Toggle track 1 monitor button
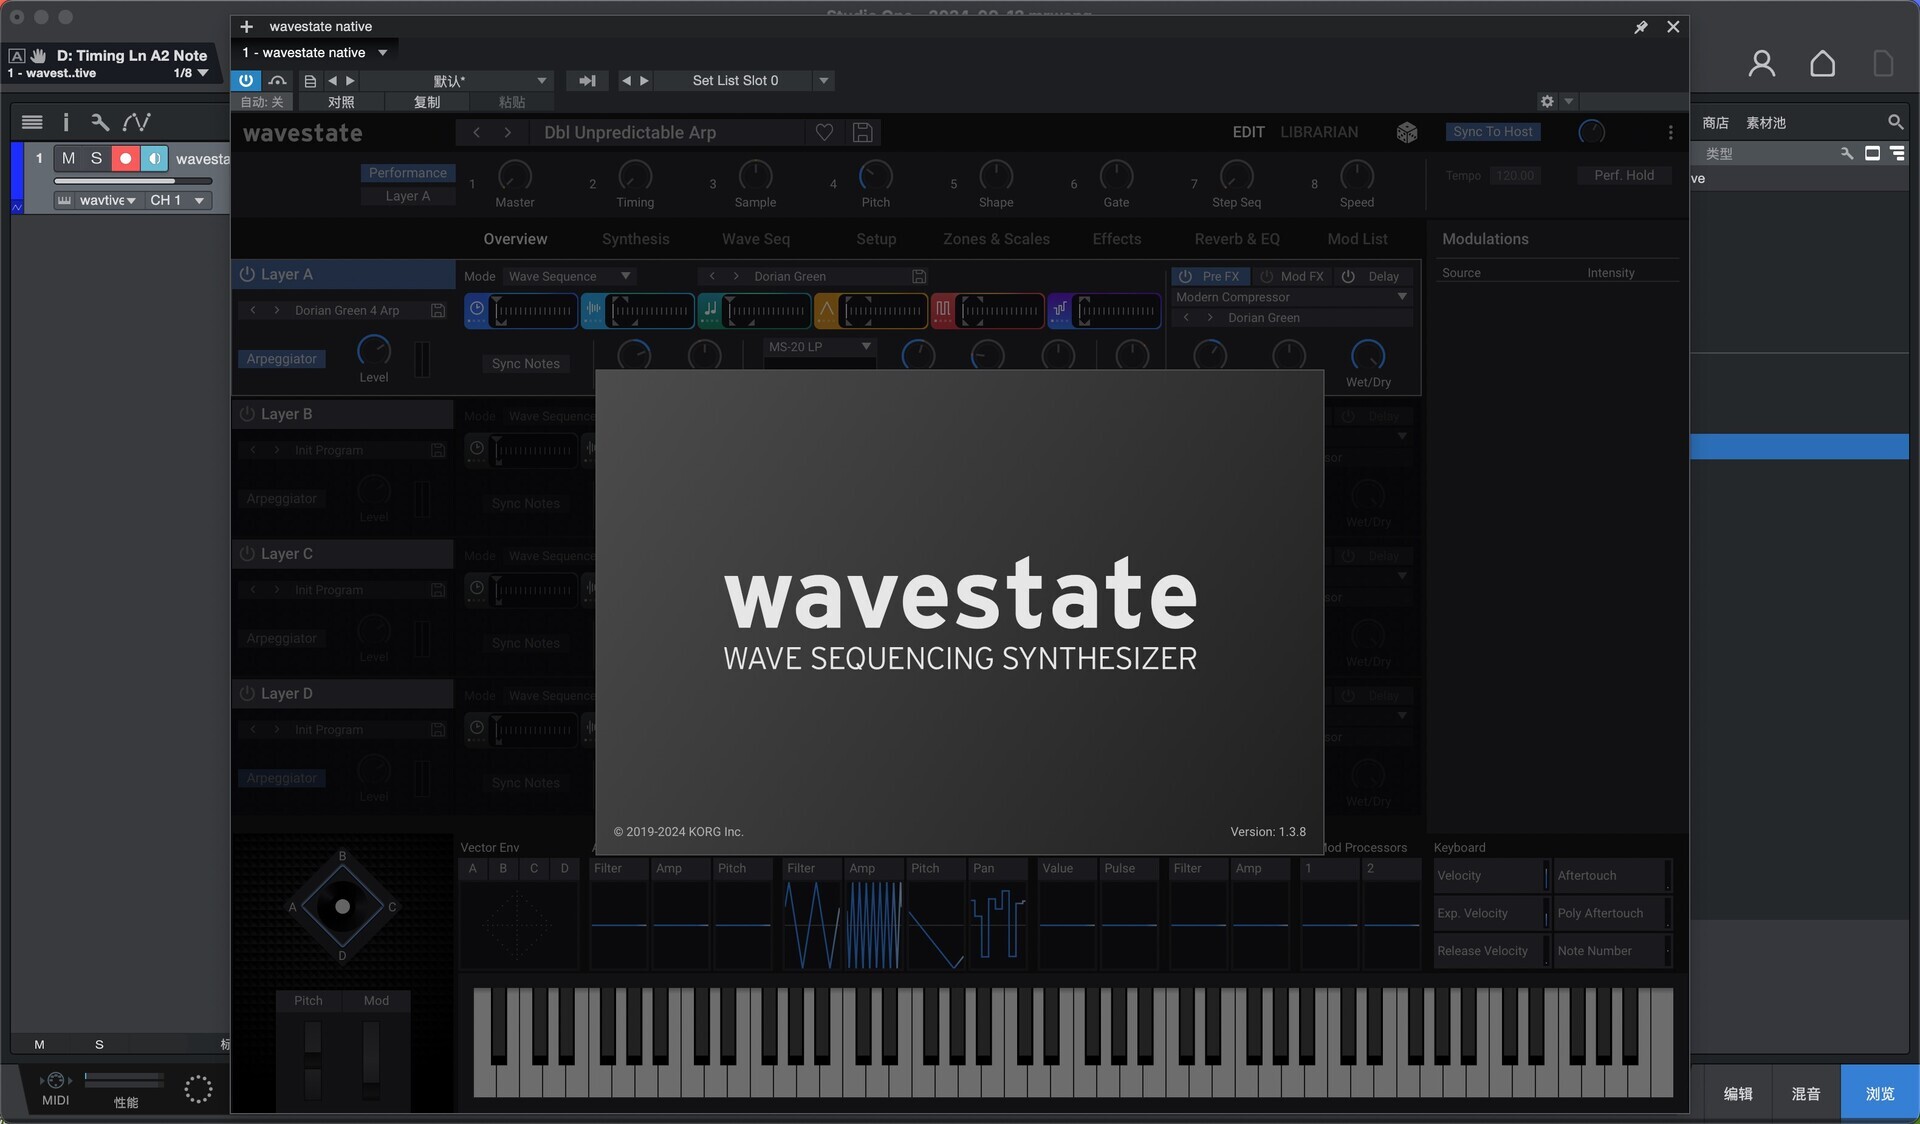The image size is (1920, 1124). [x=154, y=158]
